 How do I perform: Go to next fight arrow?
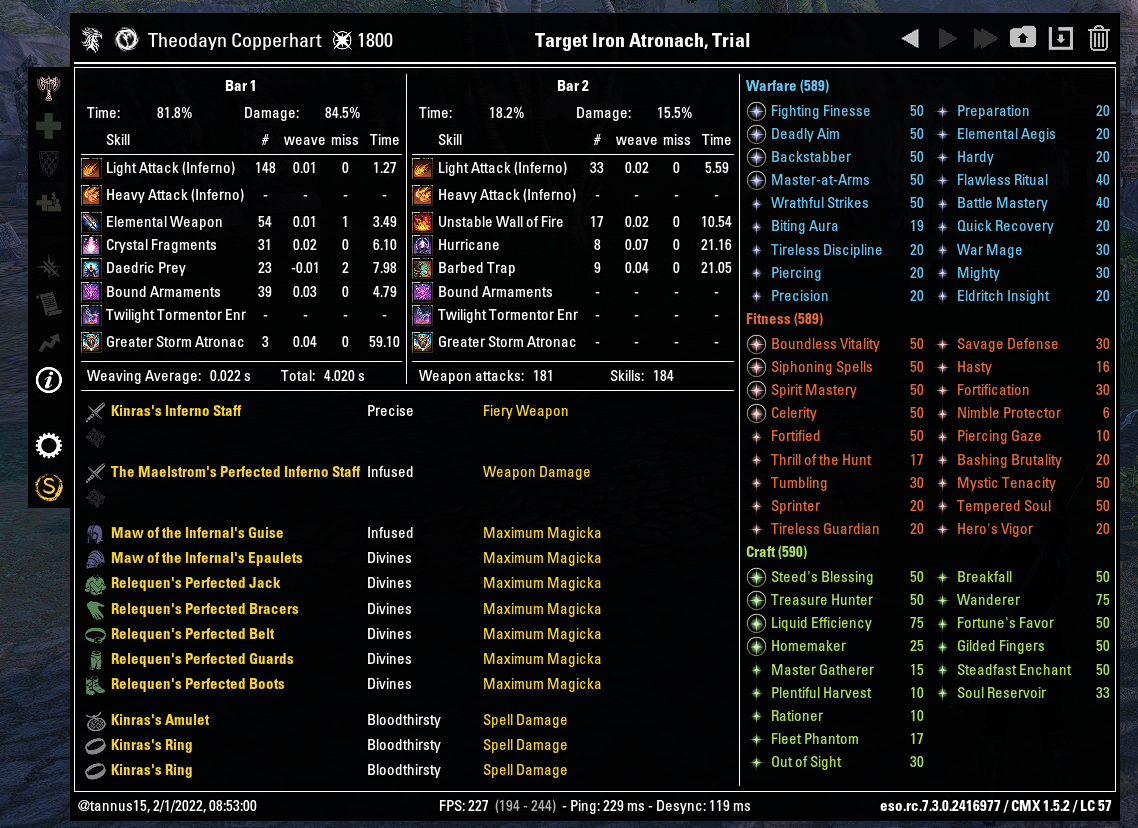point(947,38)
